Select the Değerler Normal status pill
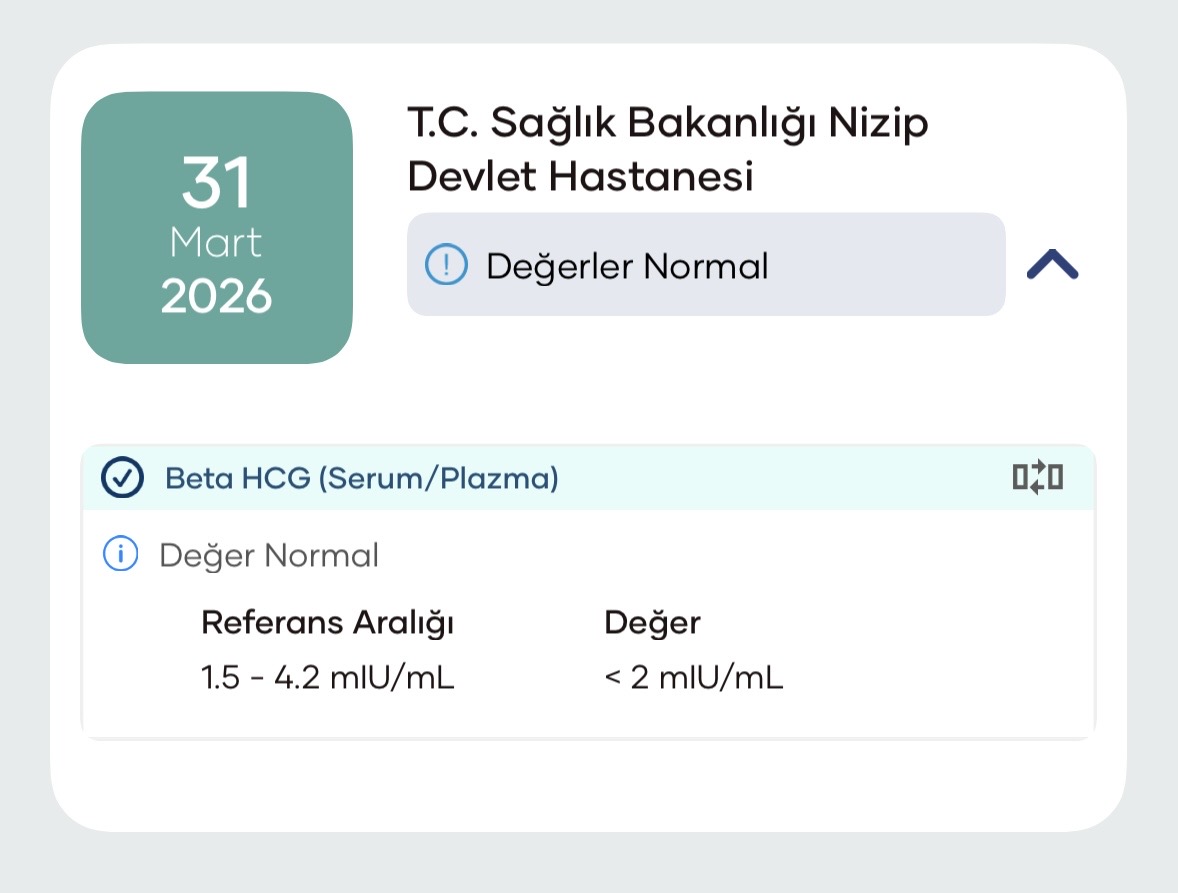 click(x=705, y=265)
